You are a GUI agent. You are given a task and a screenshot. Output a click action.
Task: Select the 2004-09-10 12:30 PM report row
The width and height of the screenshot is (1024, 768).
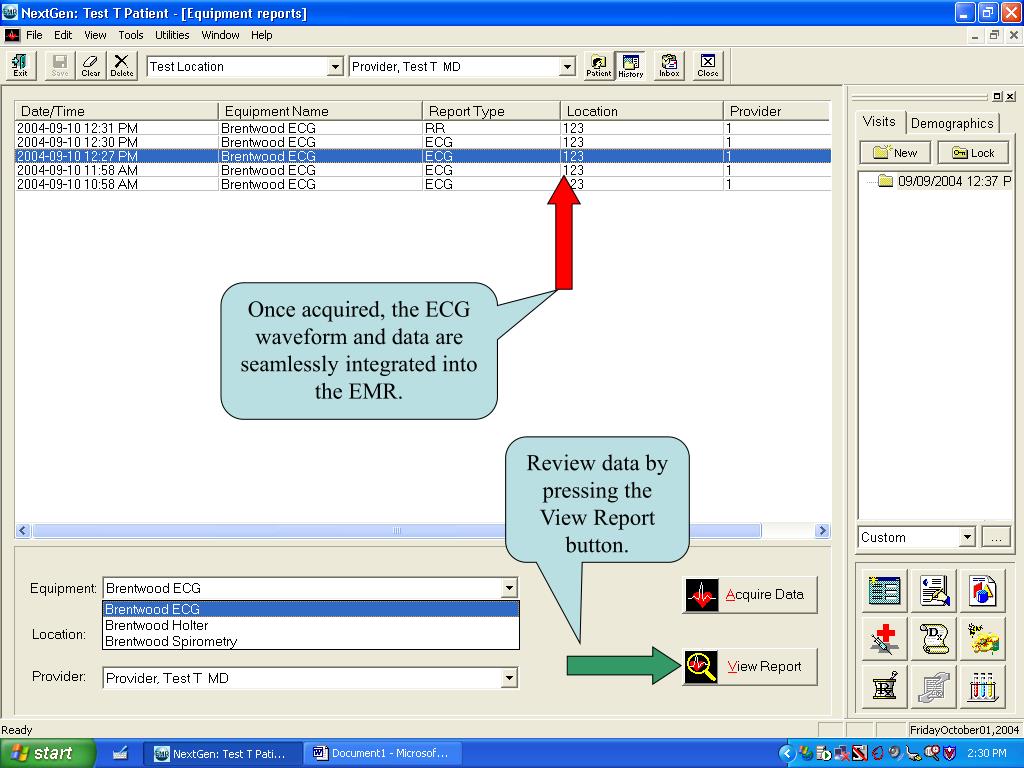click(423, 142)
